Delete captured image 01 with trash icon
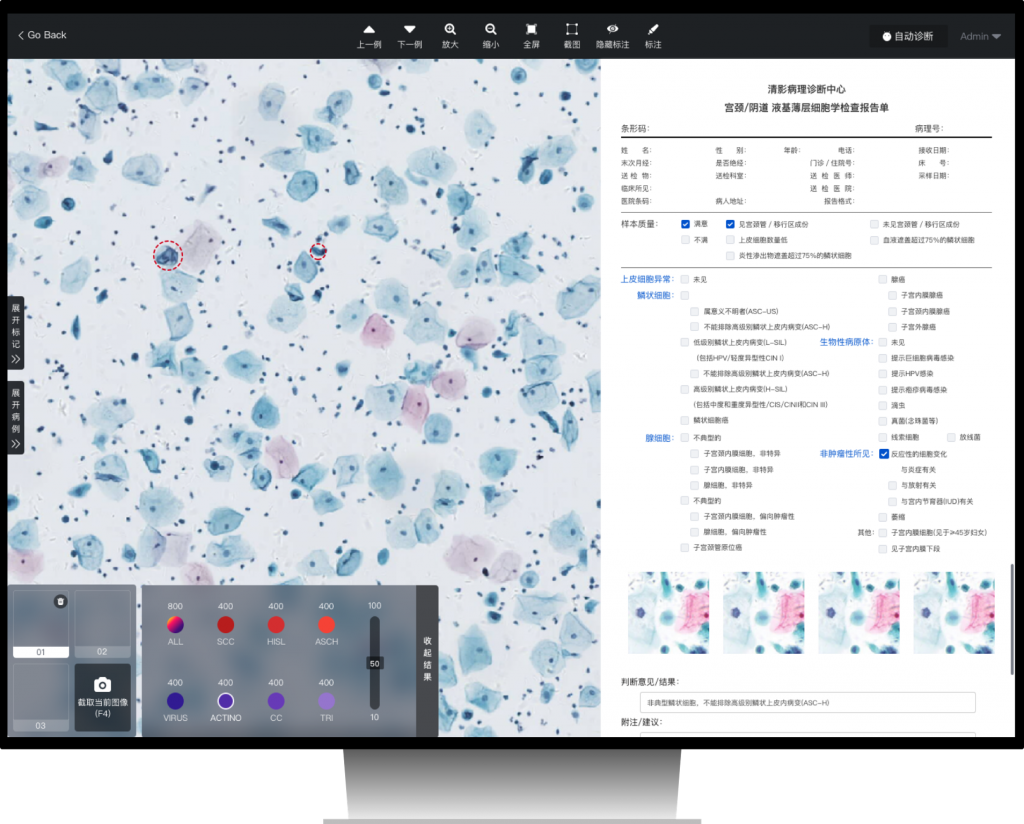The image size is (1024, 824). [60, 601]
